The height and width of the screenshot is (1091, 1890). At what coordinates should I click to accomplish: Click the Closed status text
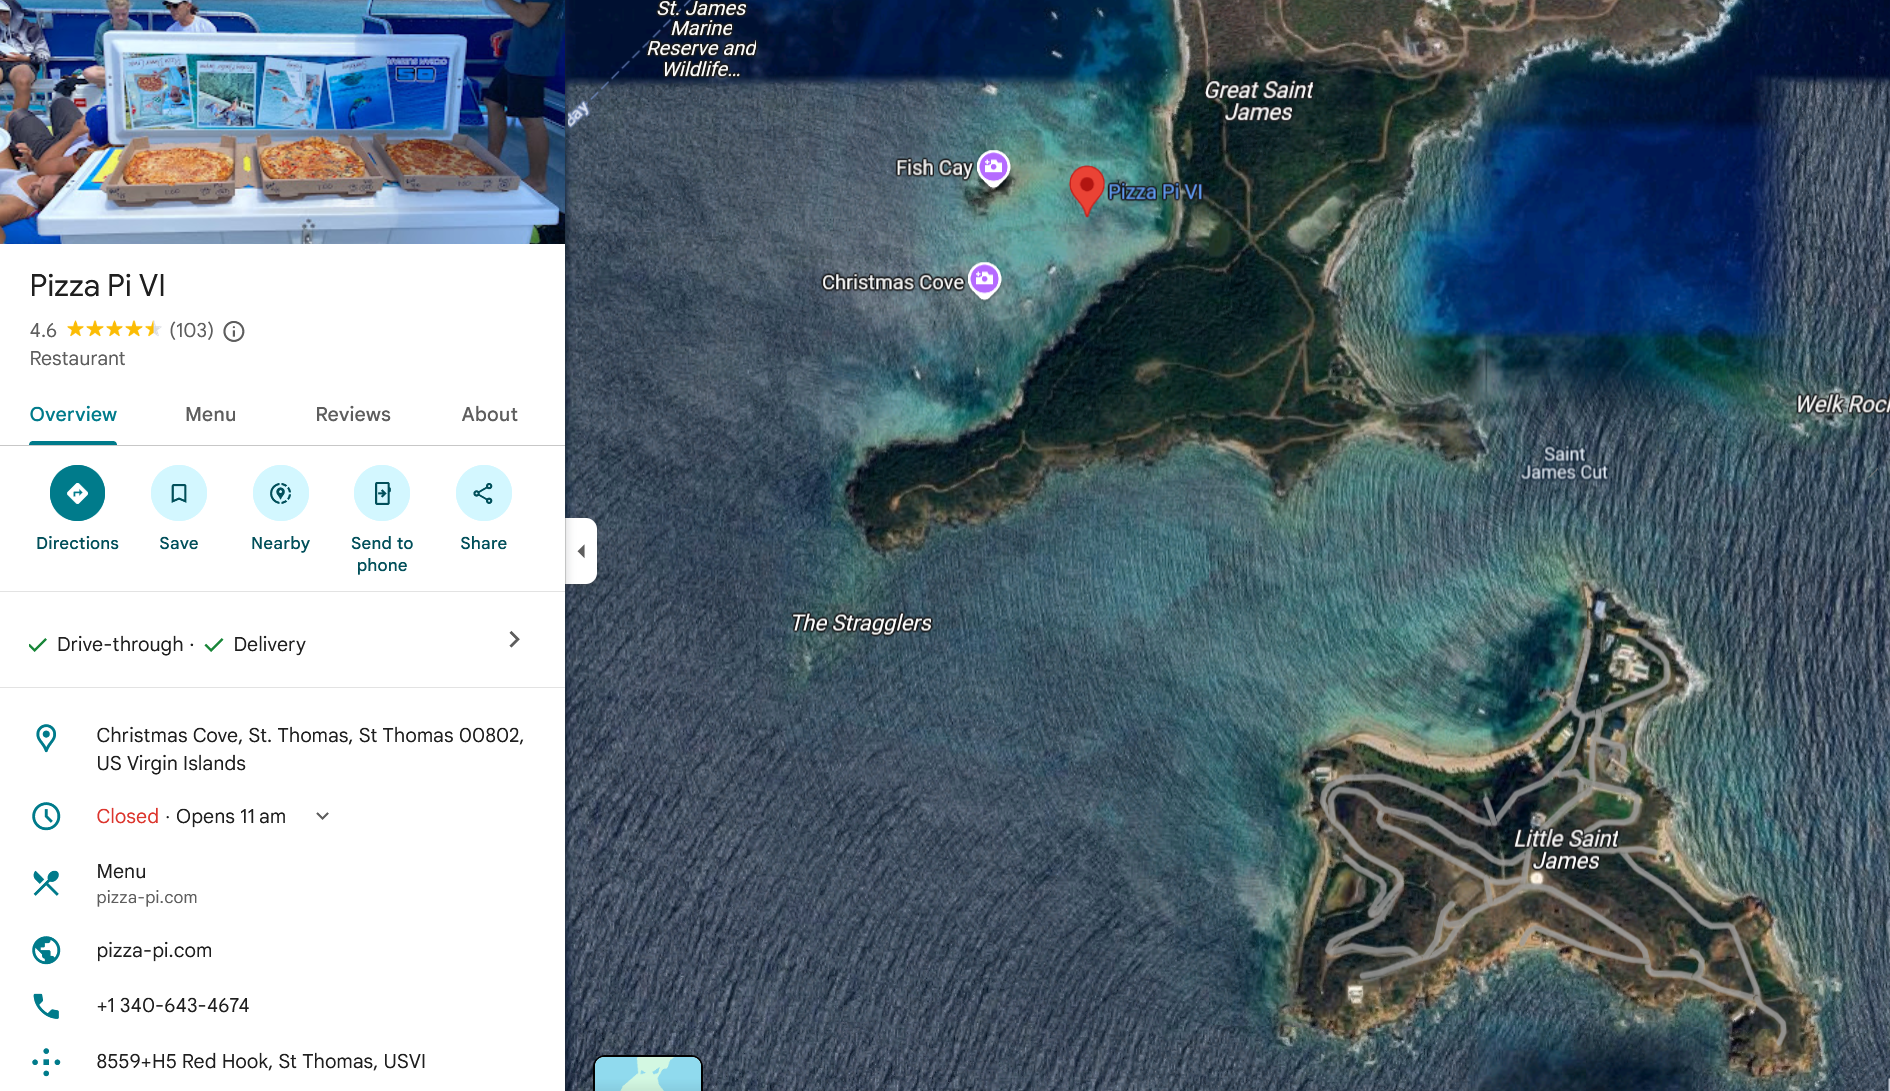pyautogui.click(x=127, y=816)
